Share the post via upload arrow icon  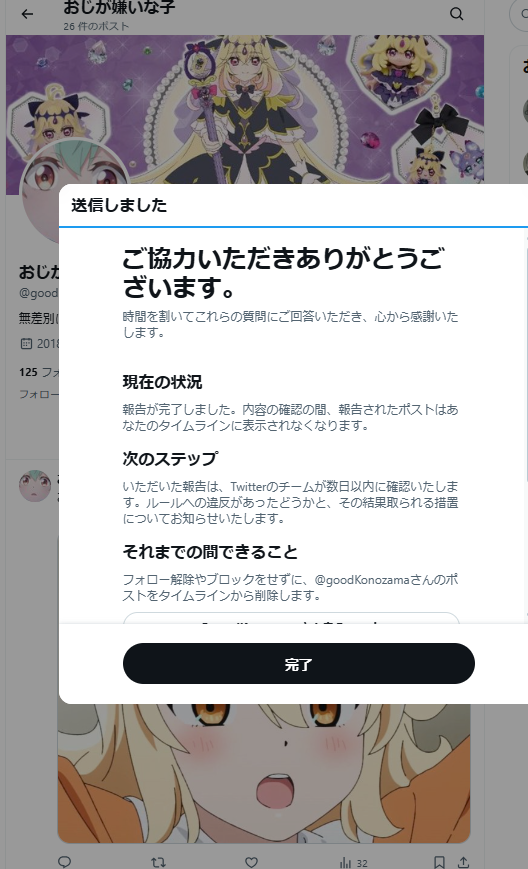463,862
